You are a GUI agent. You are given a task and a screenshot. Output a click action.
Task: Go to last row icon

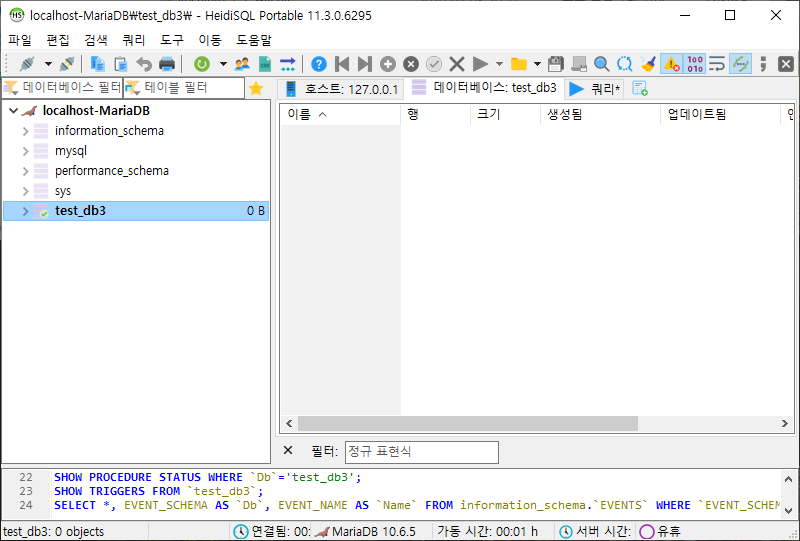click(364, 64)
